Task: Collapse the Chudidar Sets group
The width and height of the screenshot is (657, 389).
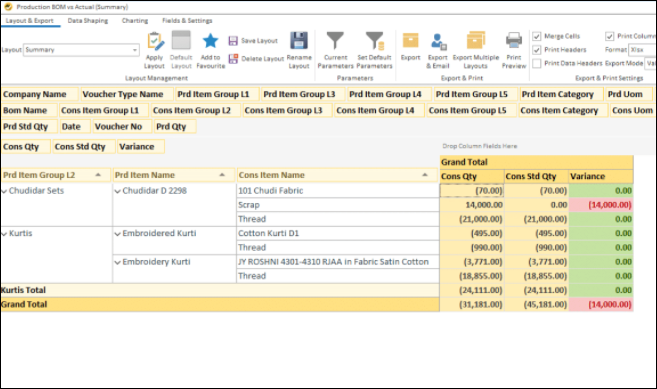Action: (4, 191)
